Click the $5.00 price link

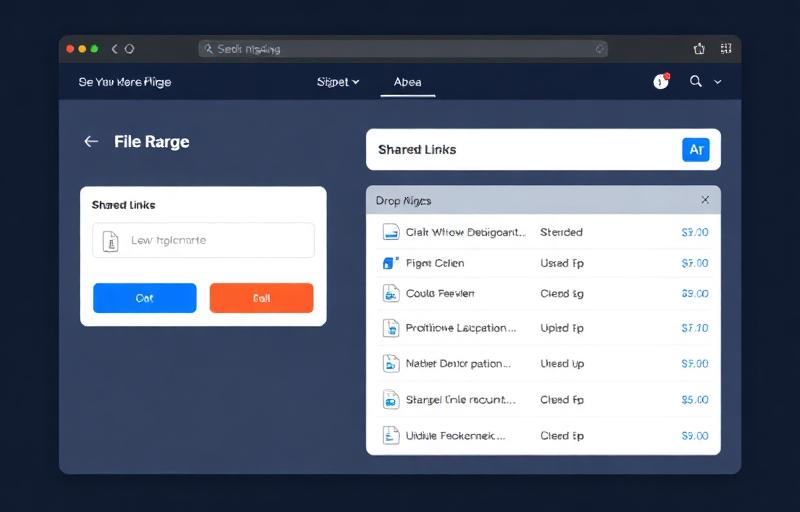[x=695, y=399]
